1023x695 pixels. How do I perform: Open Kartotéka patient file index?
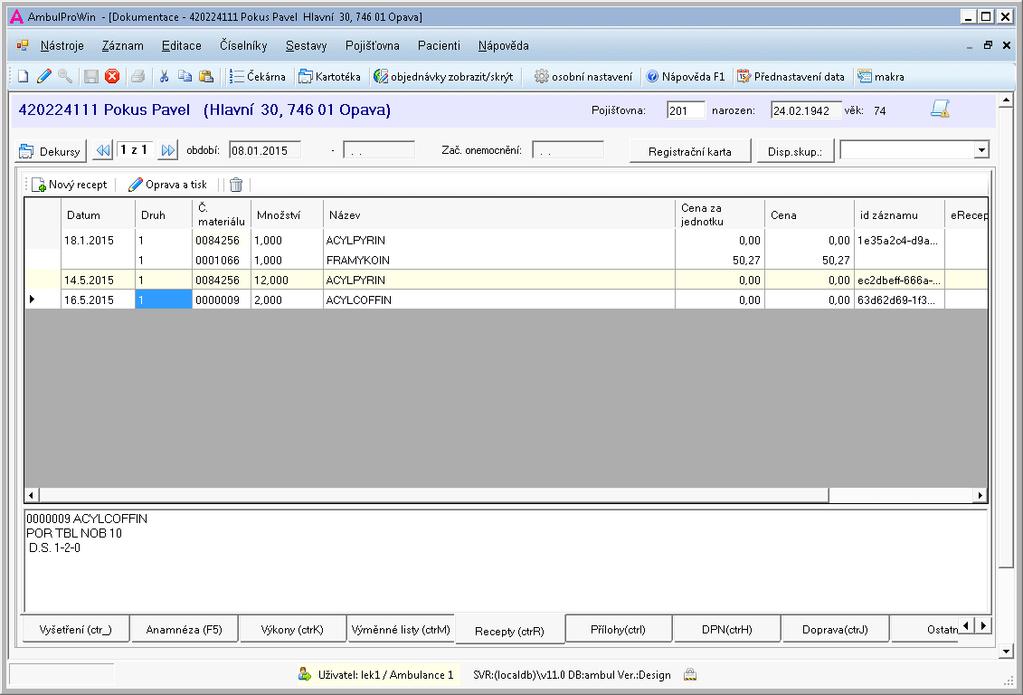329,76
